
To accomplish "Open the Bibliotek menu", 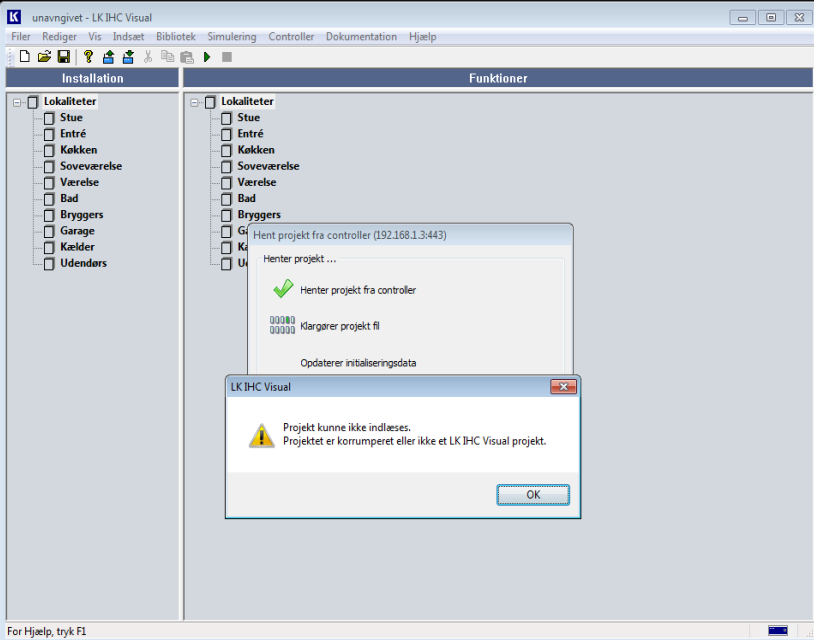I will click(176, 37).
